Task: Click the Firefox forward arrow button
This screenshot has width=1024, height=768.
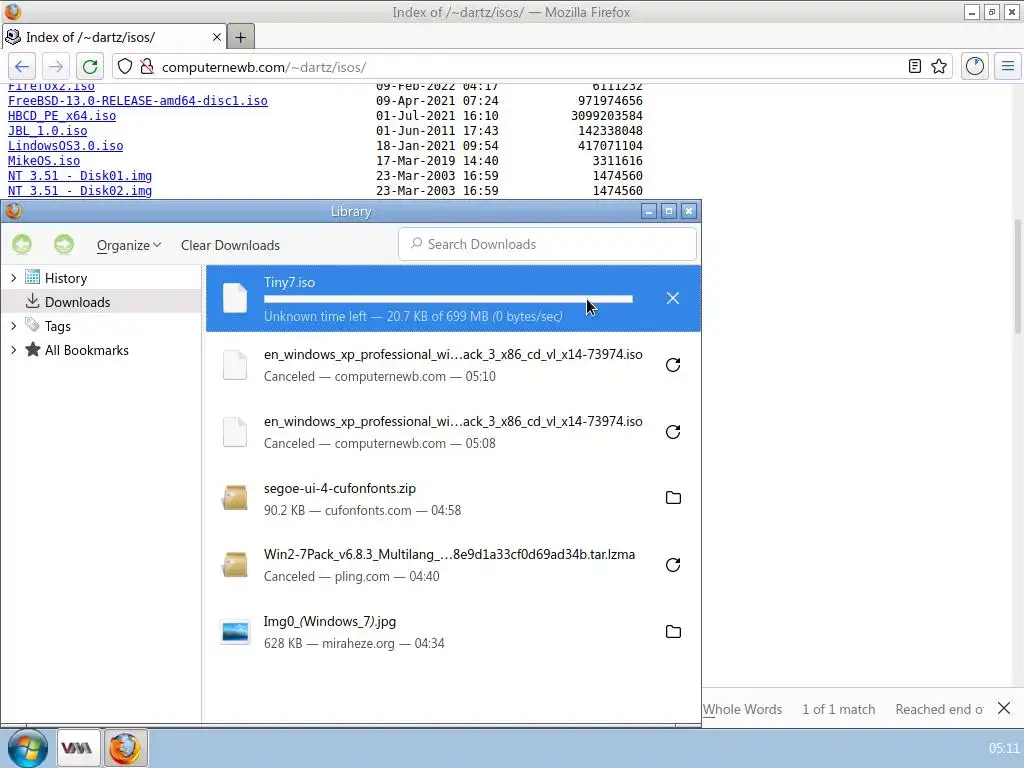Action: pyautogui.click(x=56, y=67)
